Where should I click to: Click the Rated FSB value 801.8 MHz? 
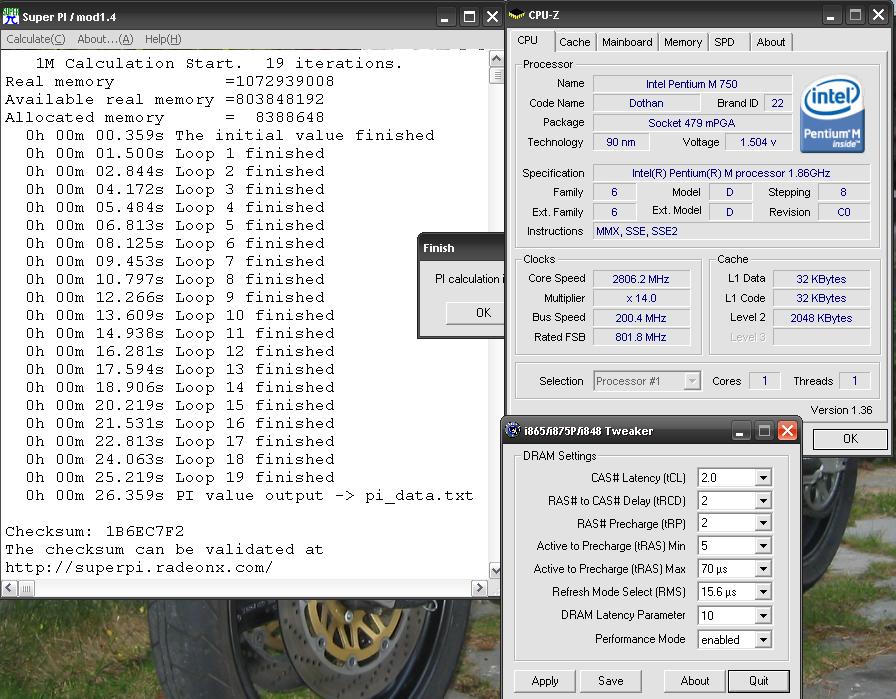point(641,337)
